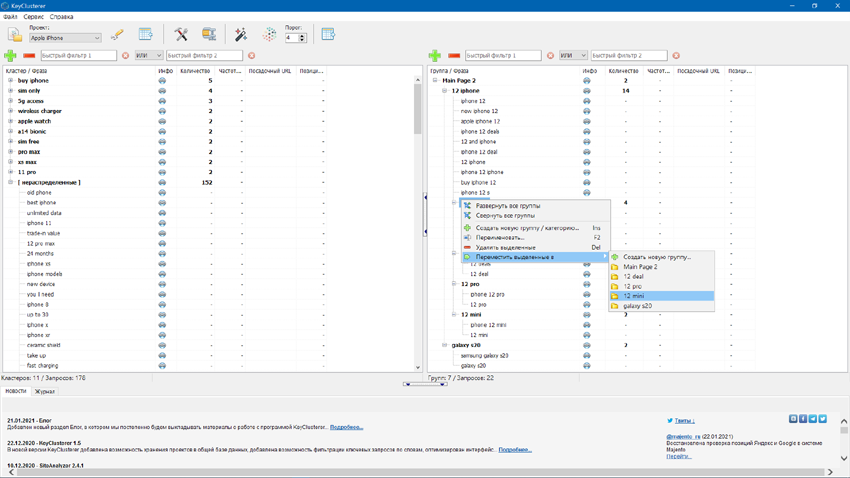The width and height of the screenshot is (850, 478).
Task: Click the rightmost table export toolbar icon
Action: point(328,34)
